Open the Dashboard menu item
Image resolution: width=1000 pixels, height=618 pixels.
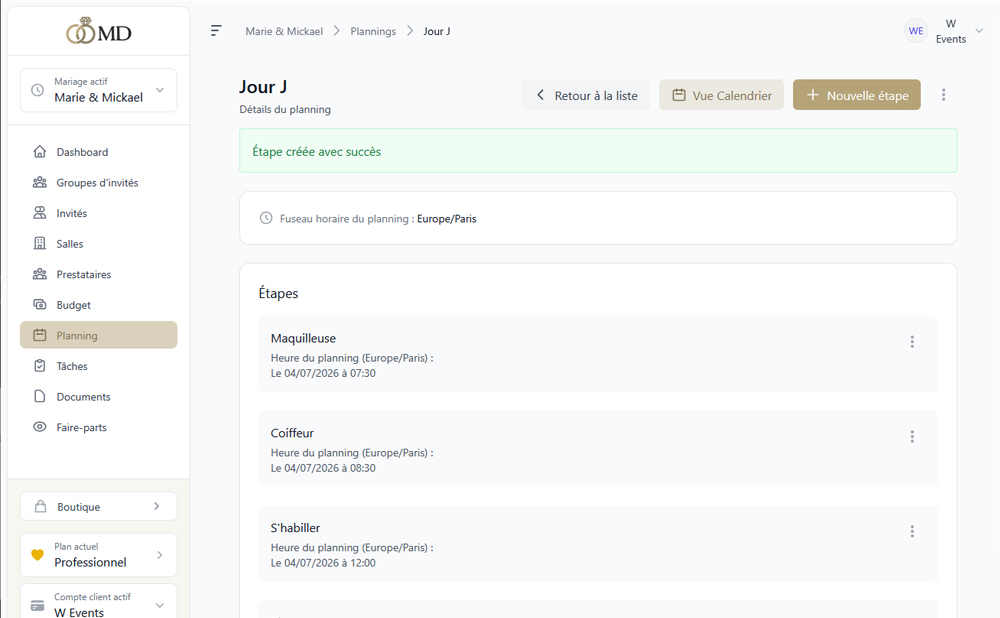click(x=98, y=152)
